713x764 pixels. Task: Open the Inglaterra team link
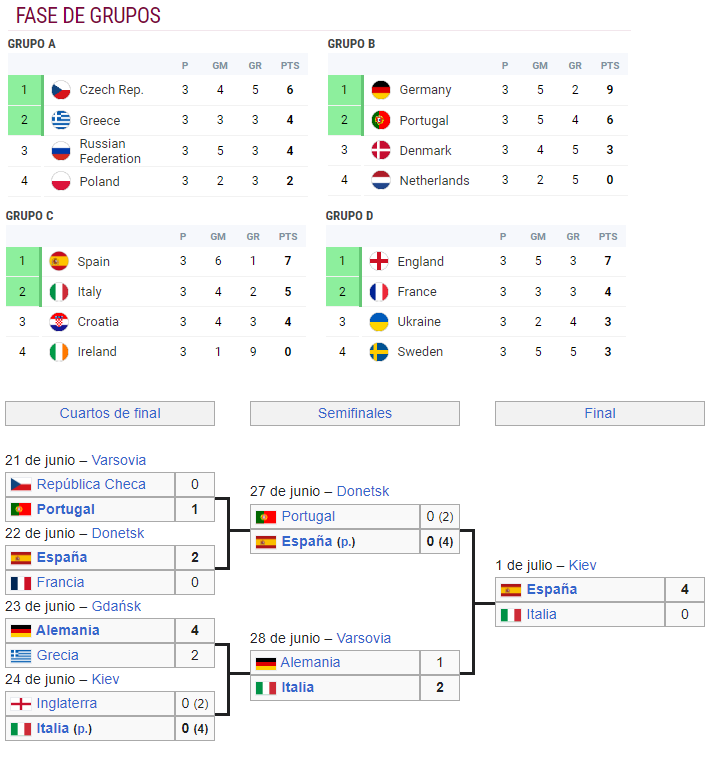(x=67, y=703)
